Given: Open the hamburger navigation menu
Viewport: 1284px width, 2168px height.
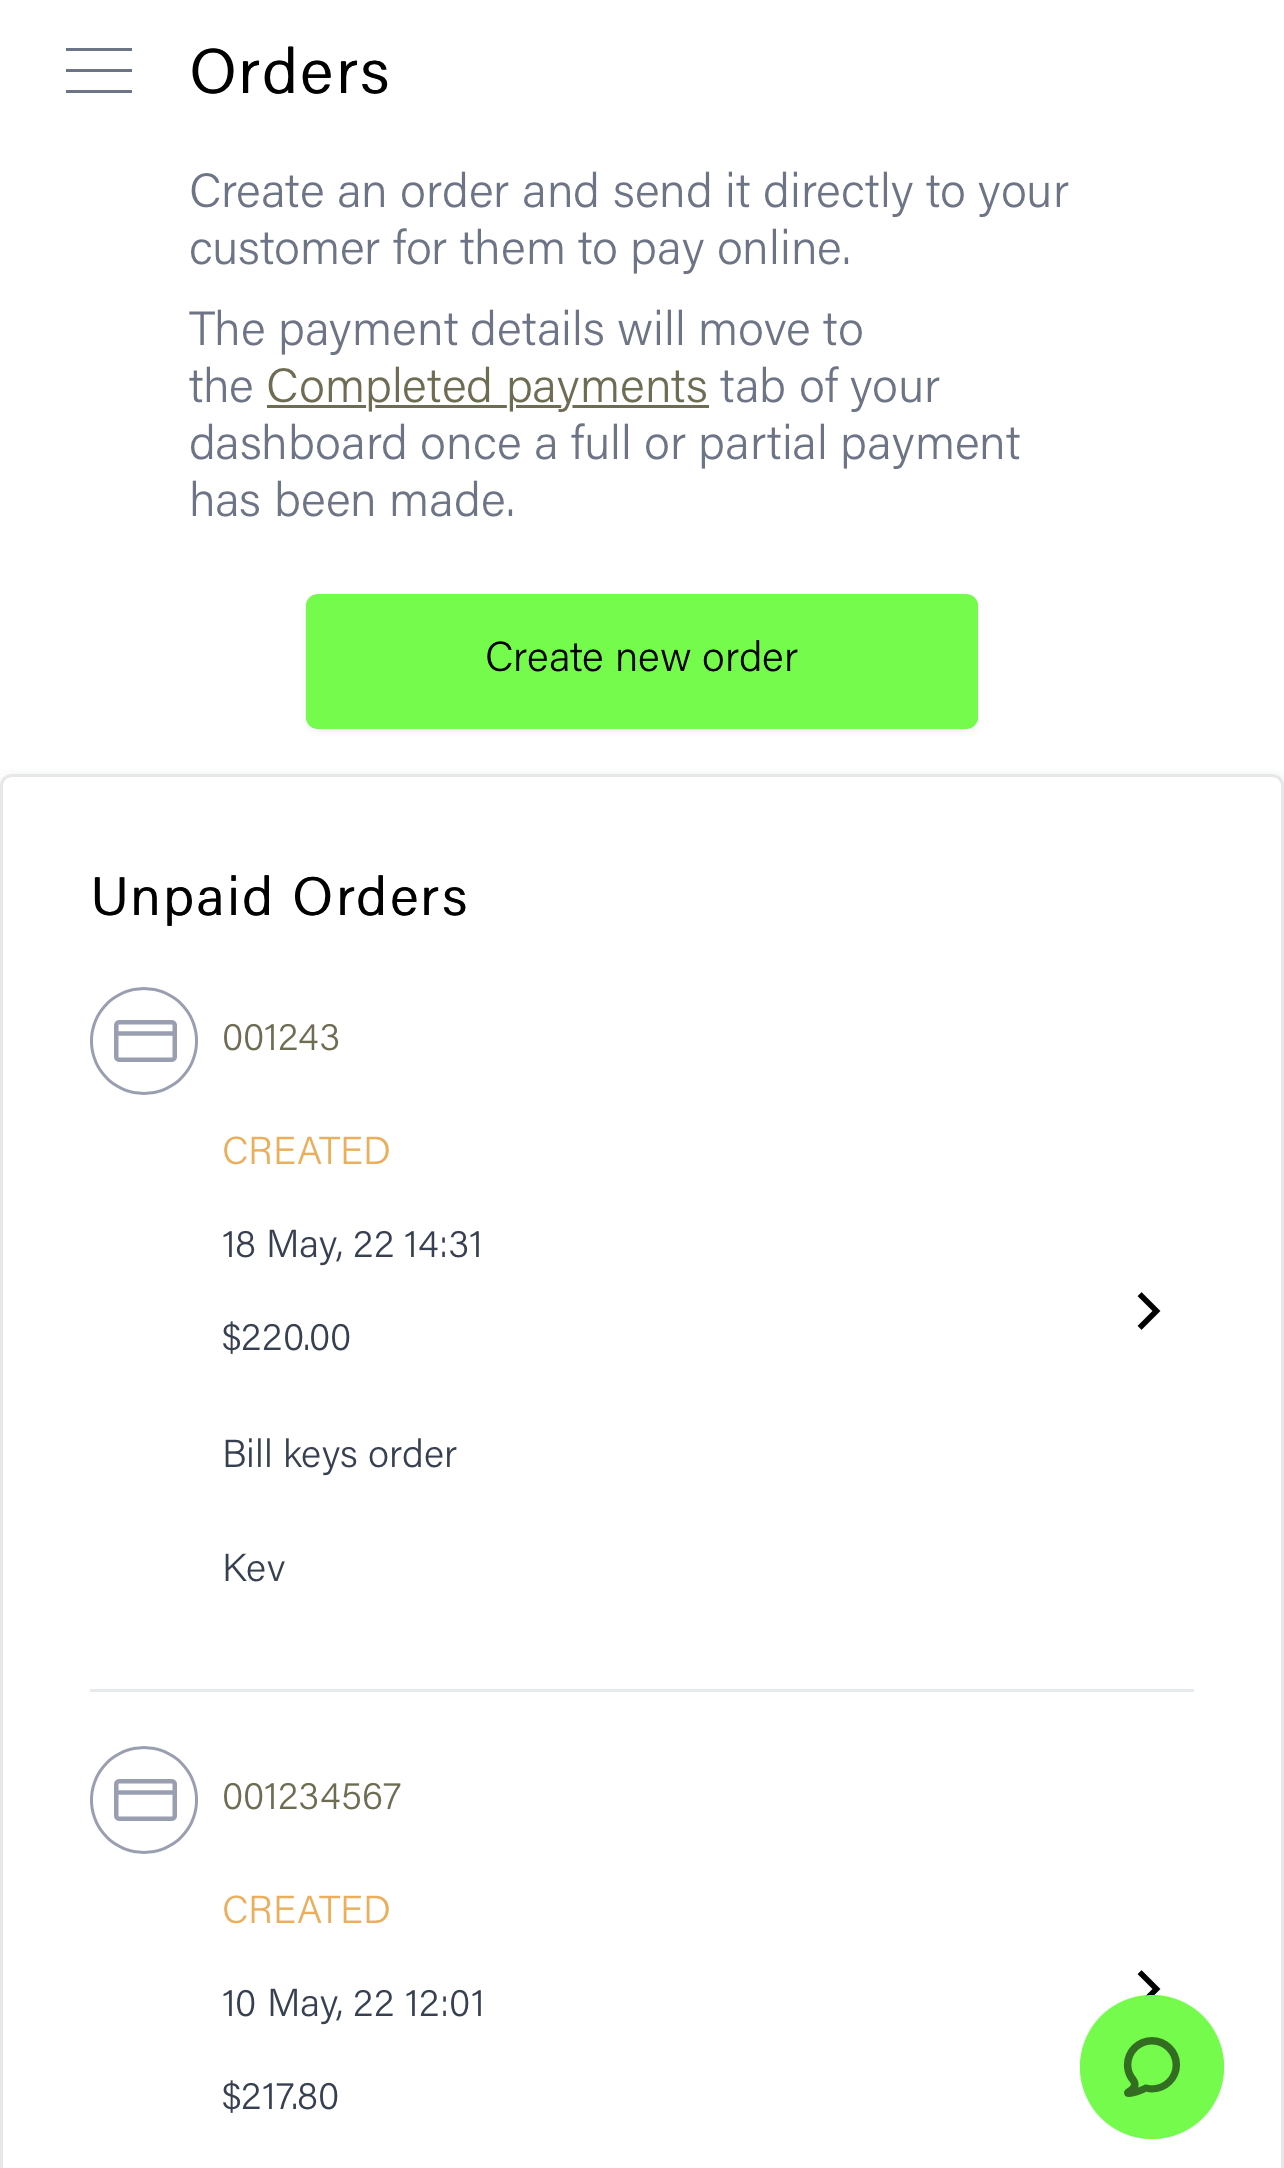Looking at the screenshot, I should click(x=99, y=71).
